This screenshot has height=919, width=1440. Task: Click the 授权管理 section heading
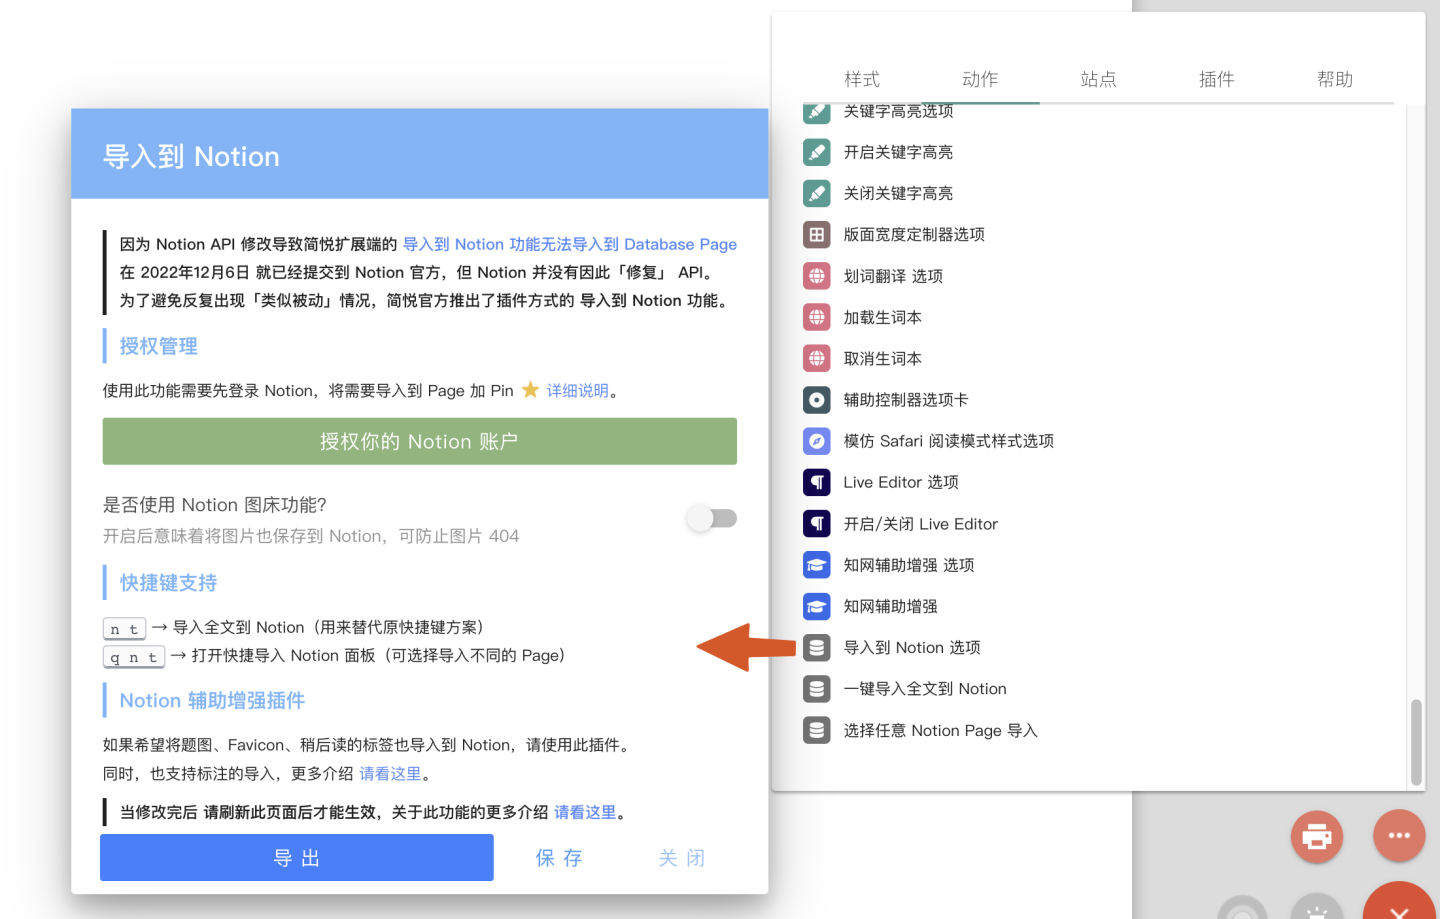click(159, 346)
